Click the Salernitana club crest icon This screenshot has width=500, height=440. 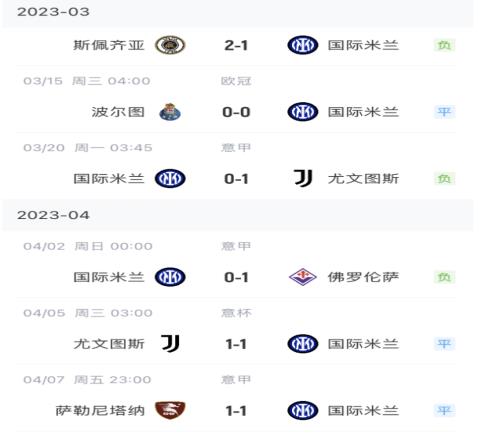[x=170, y=410]
